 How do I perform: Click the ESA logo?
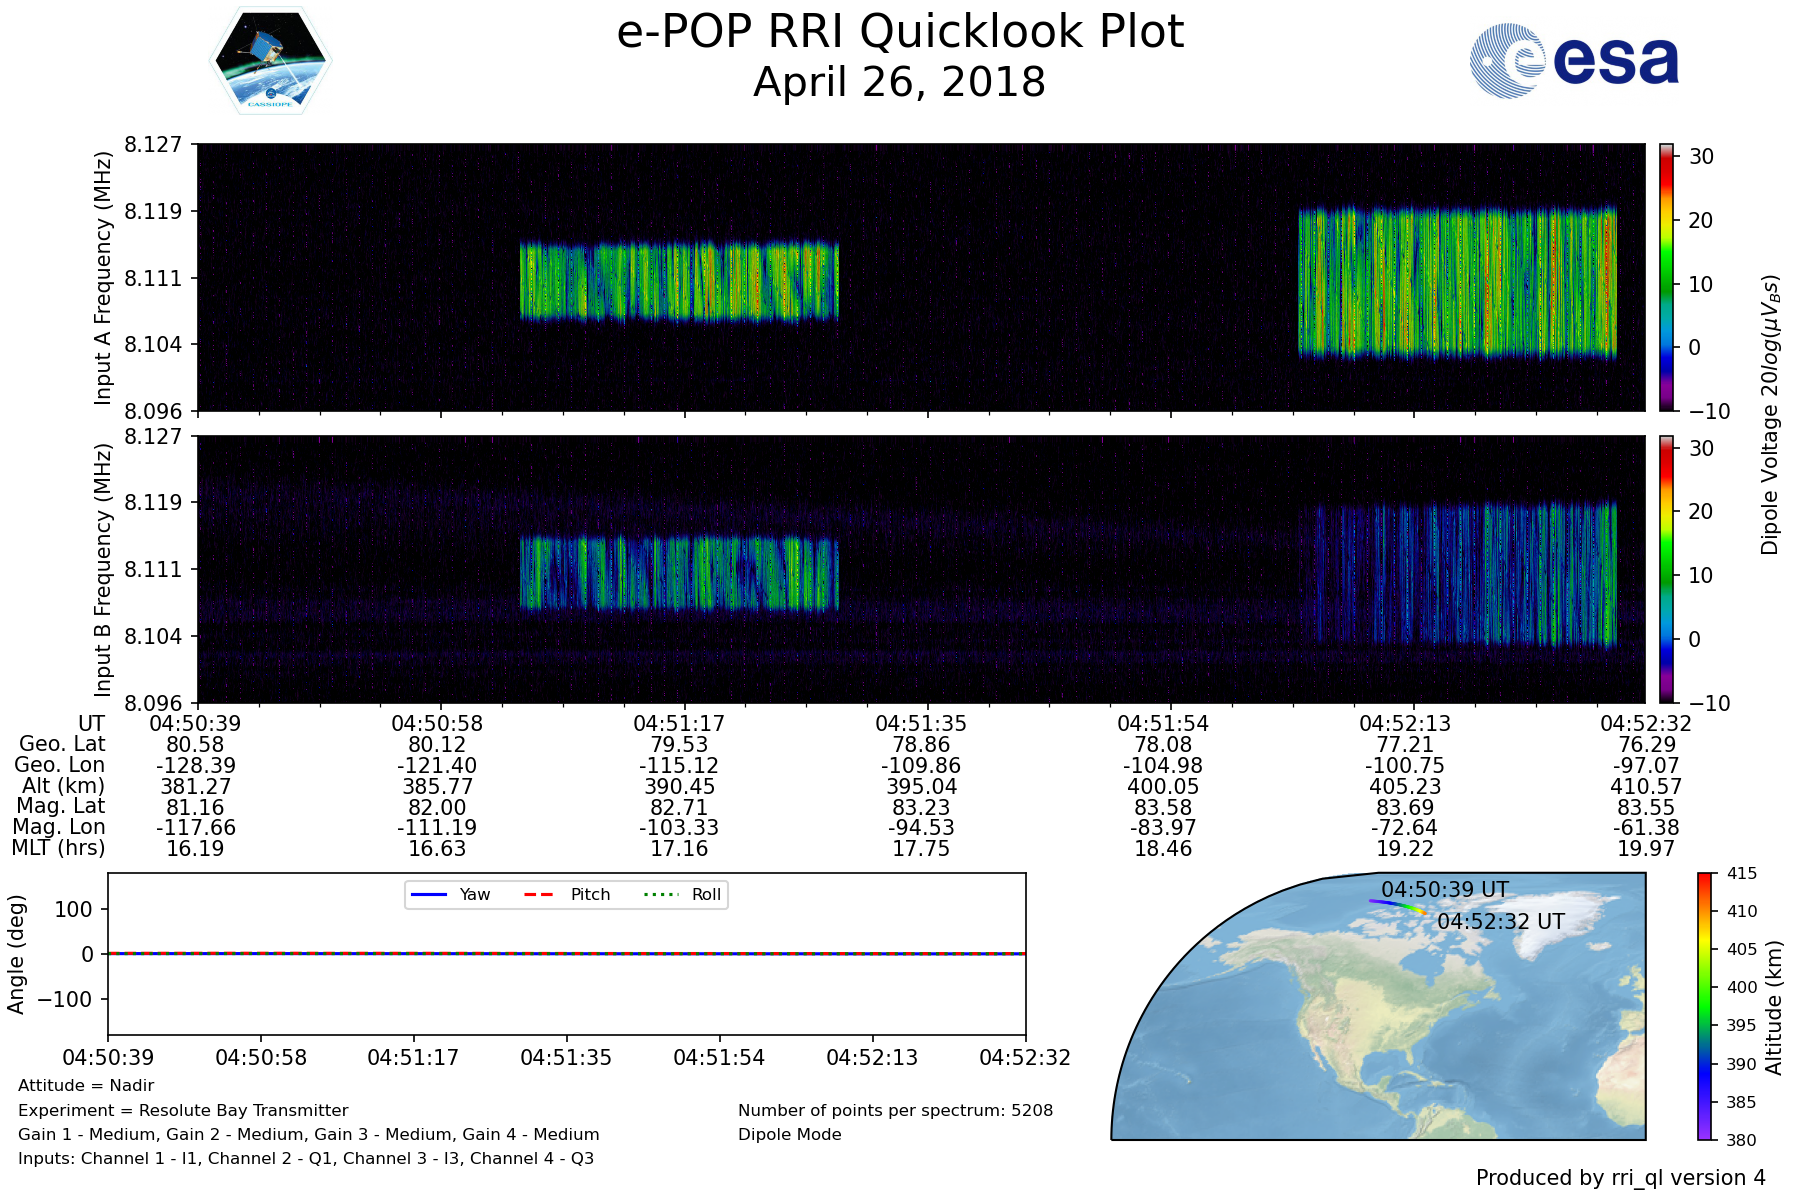[x=1574, y=61]
